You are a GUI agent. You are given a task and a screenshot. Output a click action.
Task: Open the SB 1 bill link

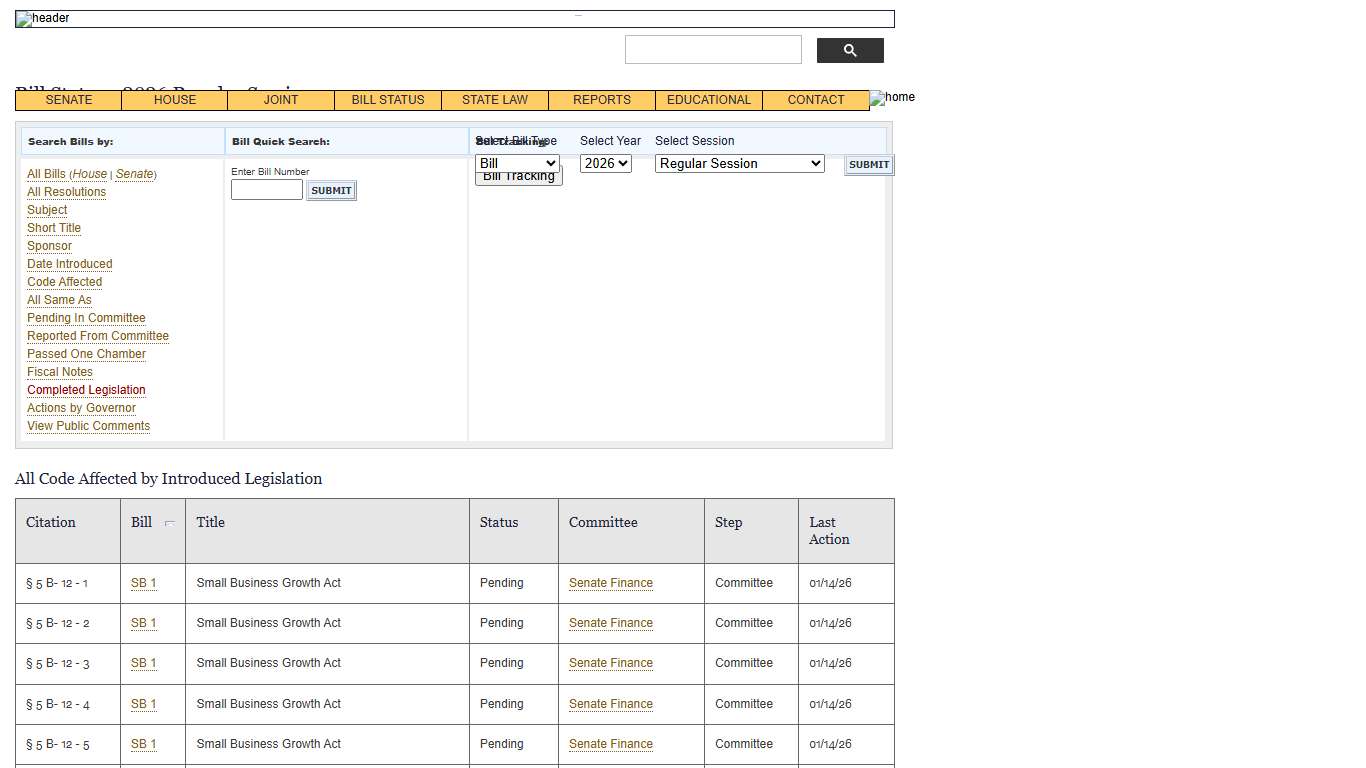click(142, 583)
